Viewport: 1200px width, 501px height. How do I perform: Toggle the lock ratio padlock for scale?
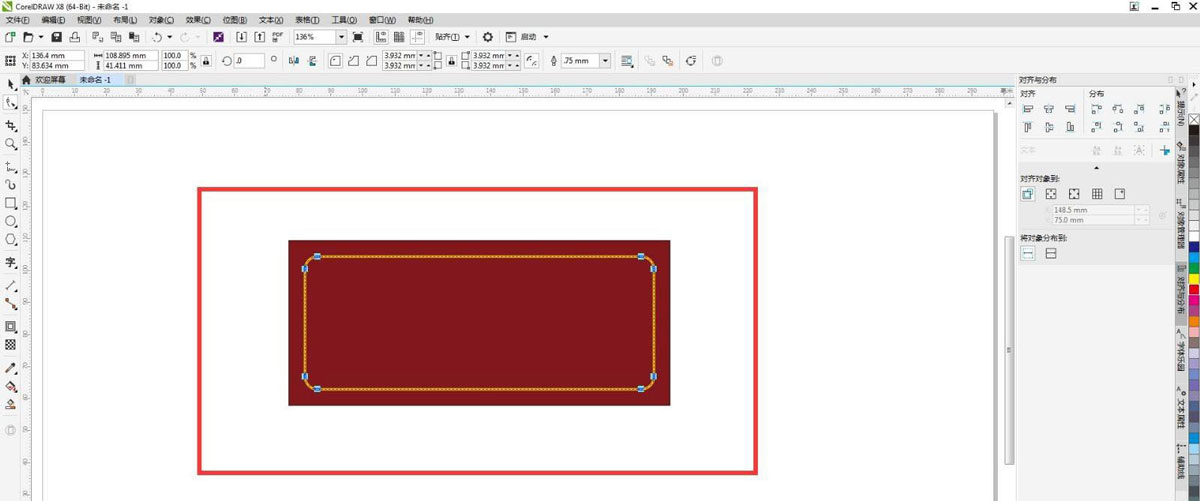point(206,61)
